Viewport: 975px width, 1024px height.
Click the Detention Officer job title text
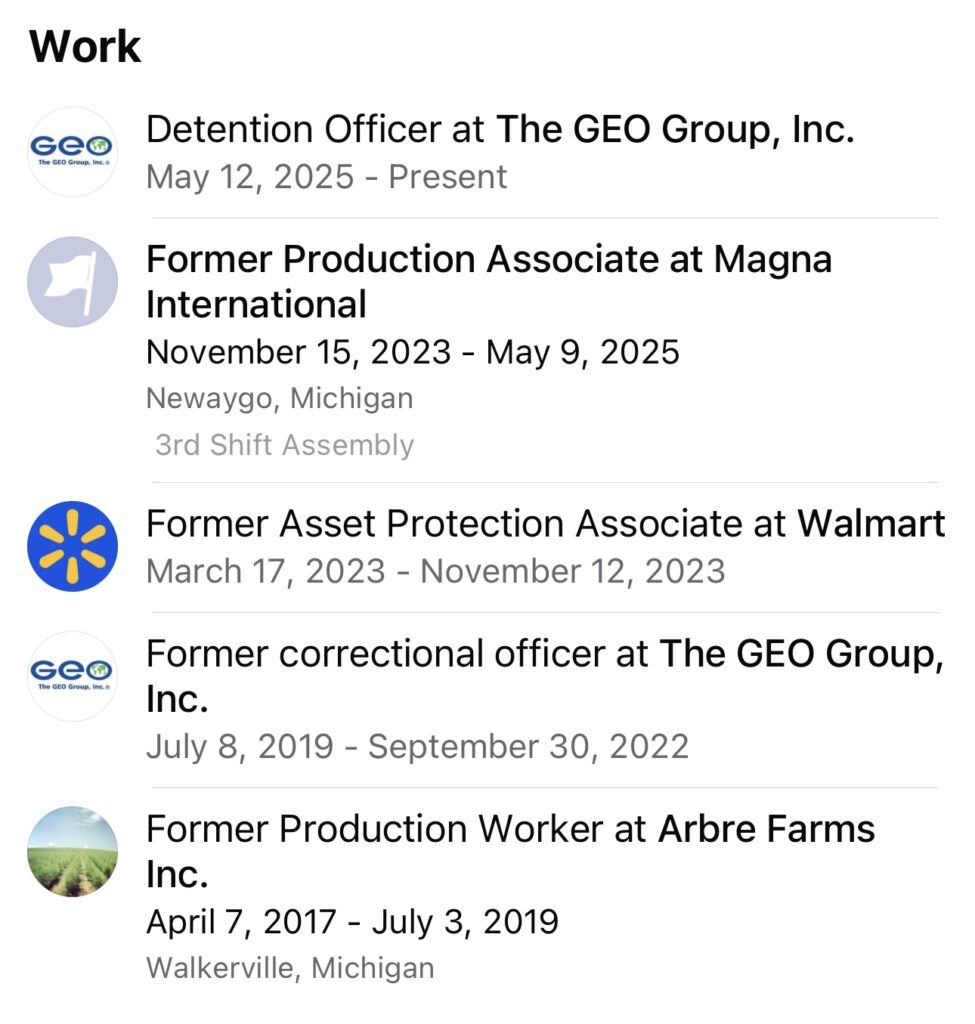pos(293,129)
